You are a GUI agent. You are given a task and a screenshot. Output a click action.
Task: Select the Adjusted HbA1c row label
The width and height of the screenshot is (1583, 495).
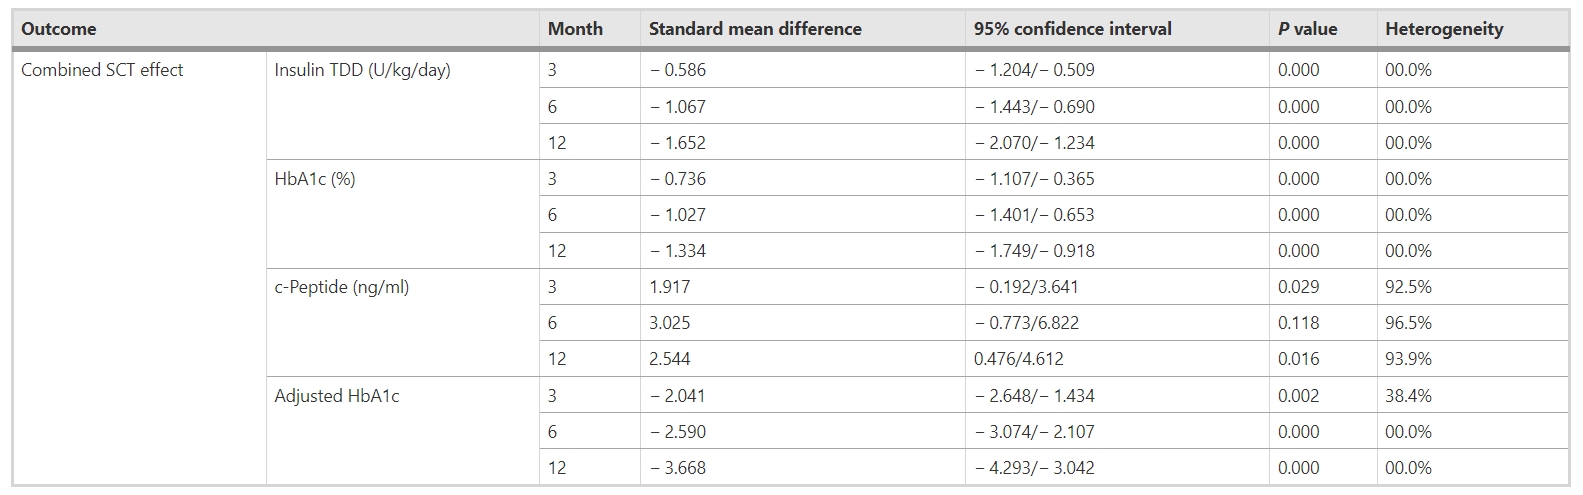coord(336,396)
